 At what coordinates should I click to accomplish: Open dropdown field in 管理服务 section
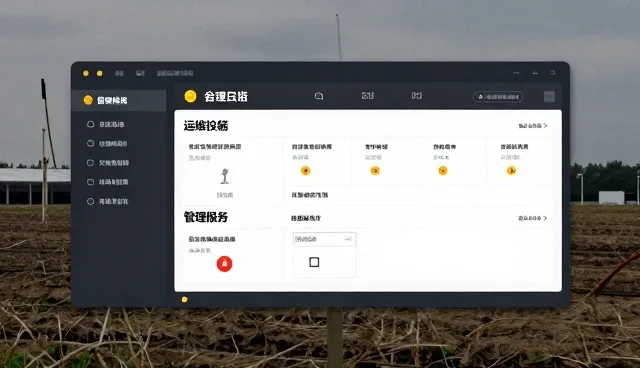coord(324,239)
